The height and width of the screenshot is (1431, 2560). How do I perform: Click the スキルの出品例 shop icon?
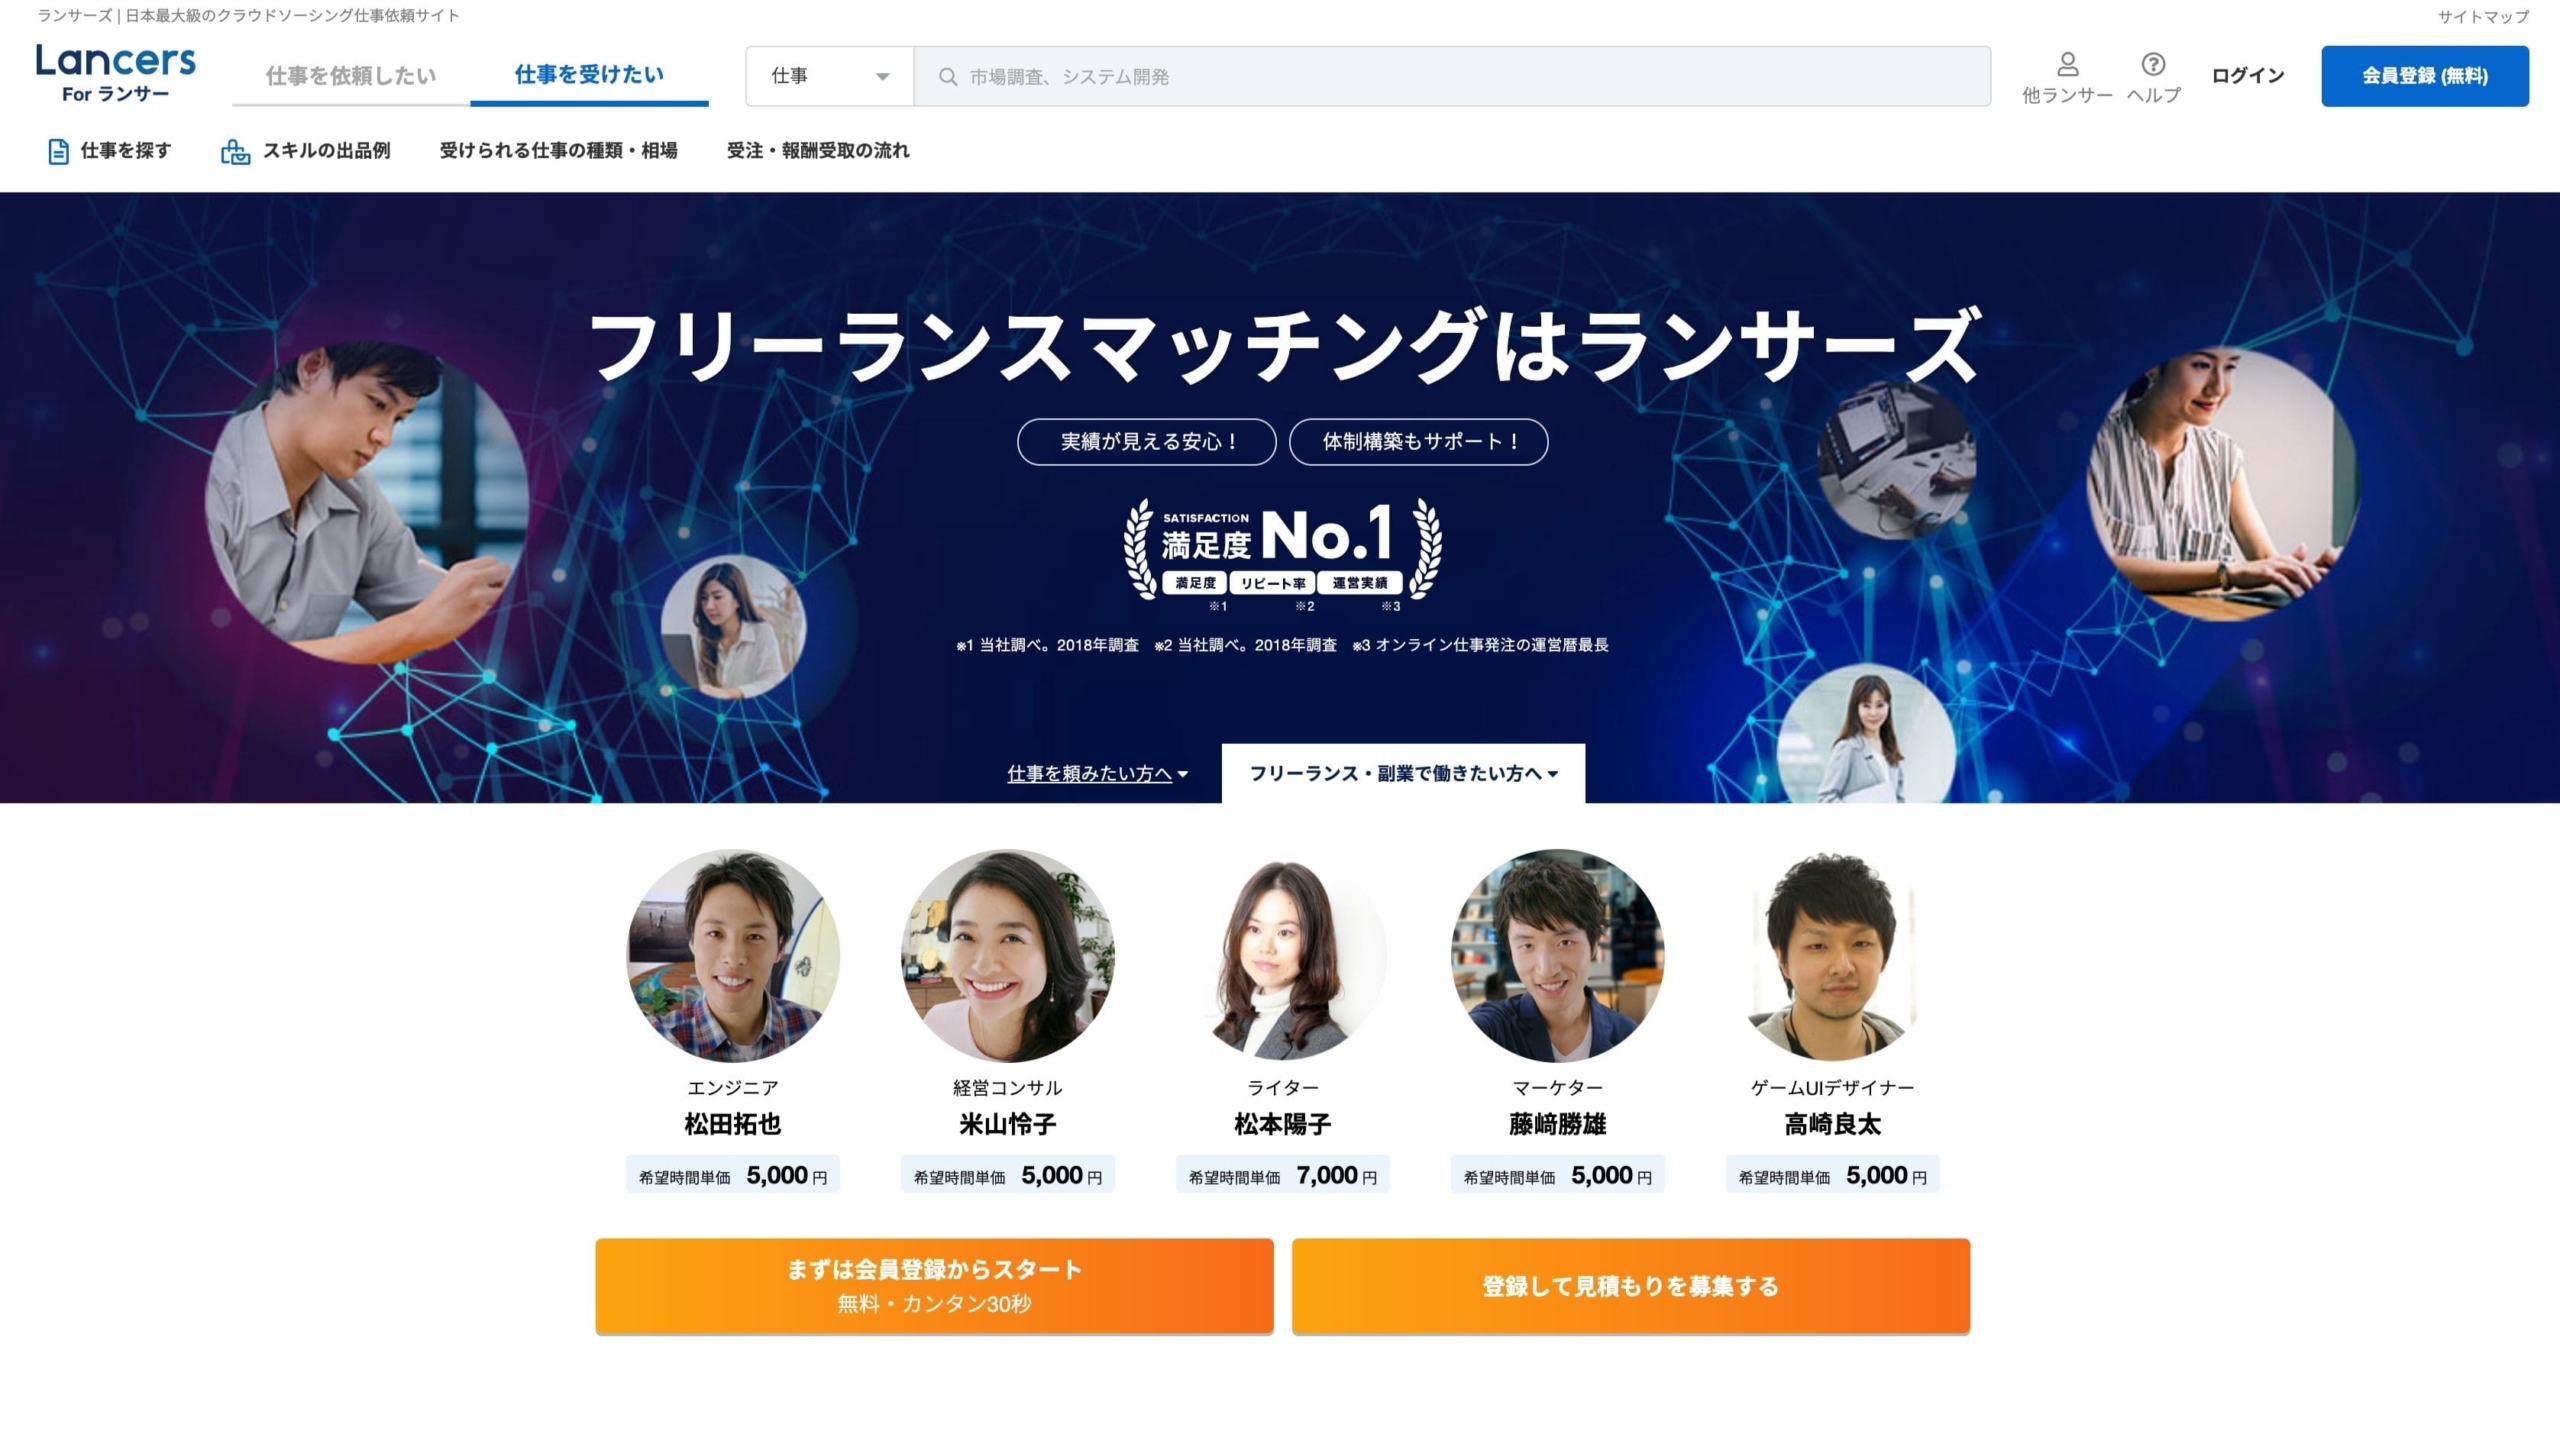click(235, 151)
